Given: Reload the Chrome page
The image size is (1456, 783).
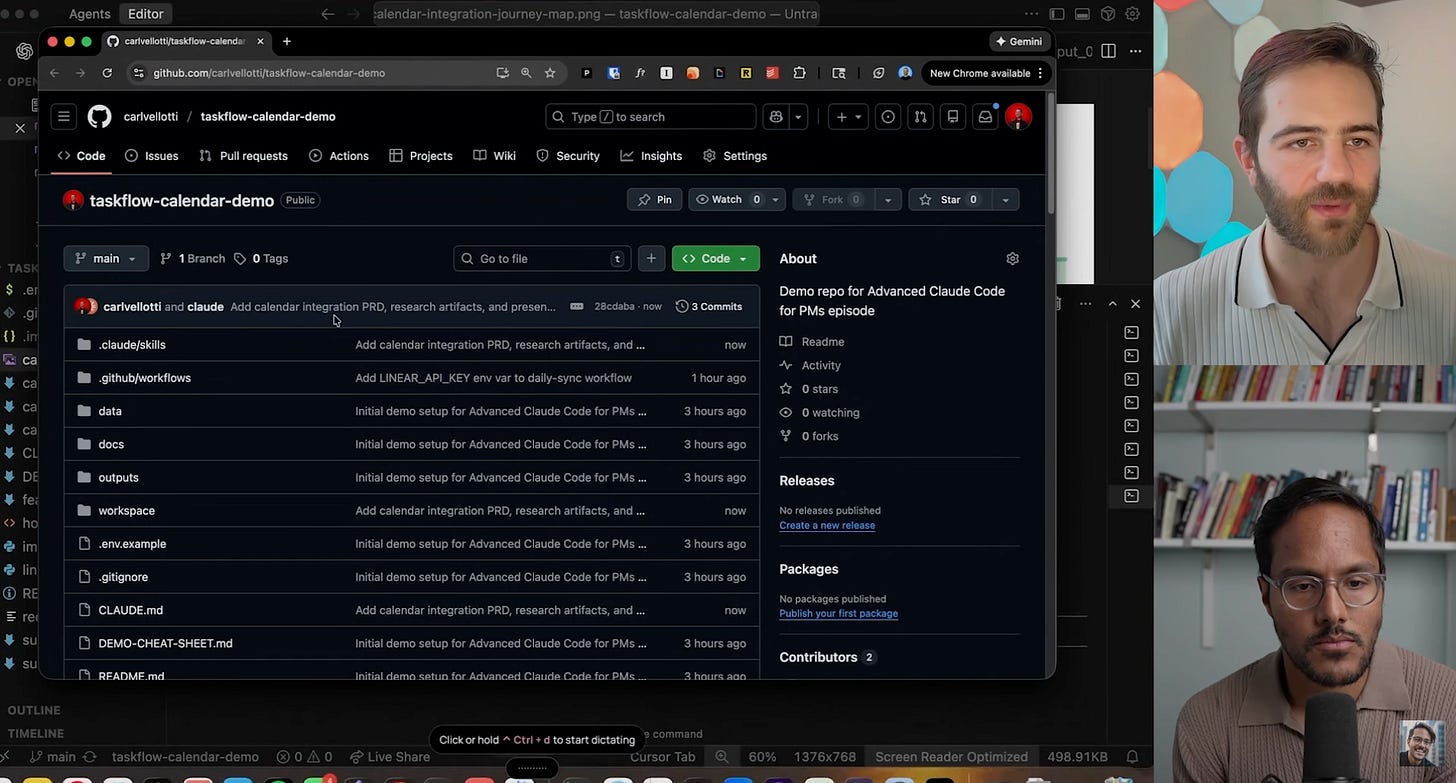Looking at the screenshot, I should pos(107,73).
